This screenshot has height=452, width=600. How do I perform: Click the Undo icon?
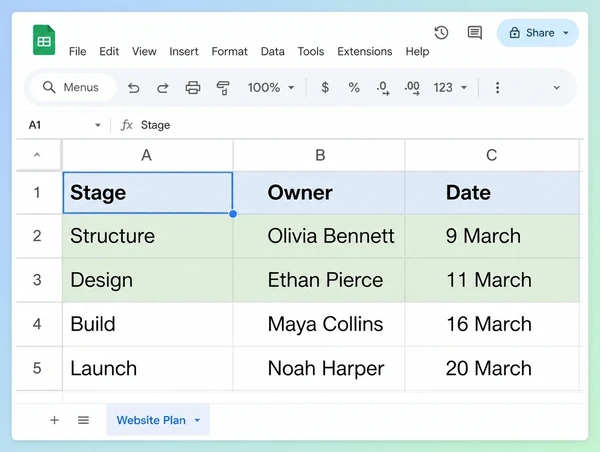point(134,88)
